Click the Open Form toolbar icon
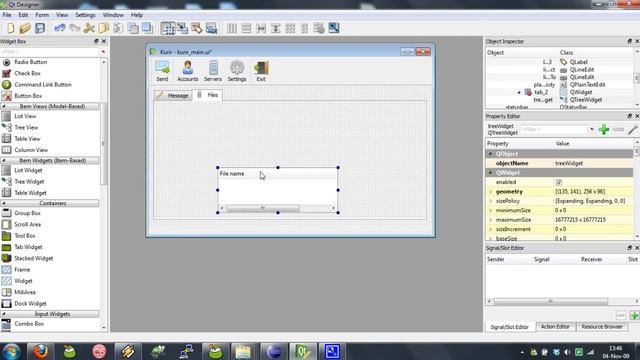 tap(25, 28)
